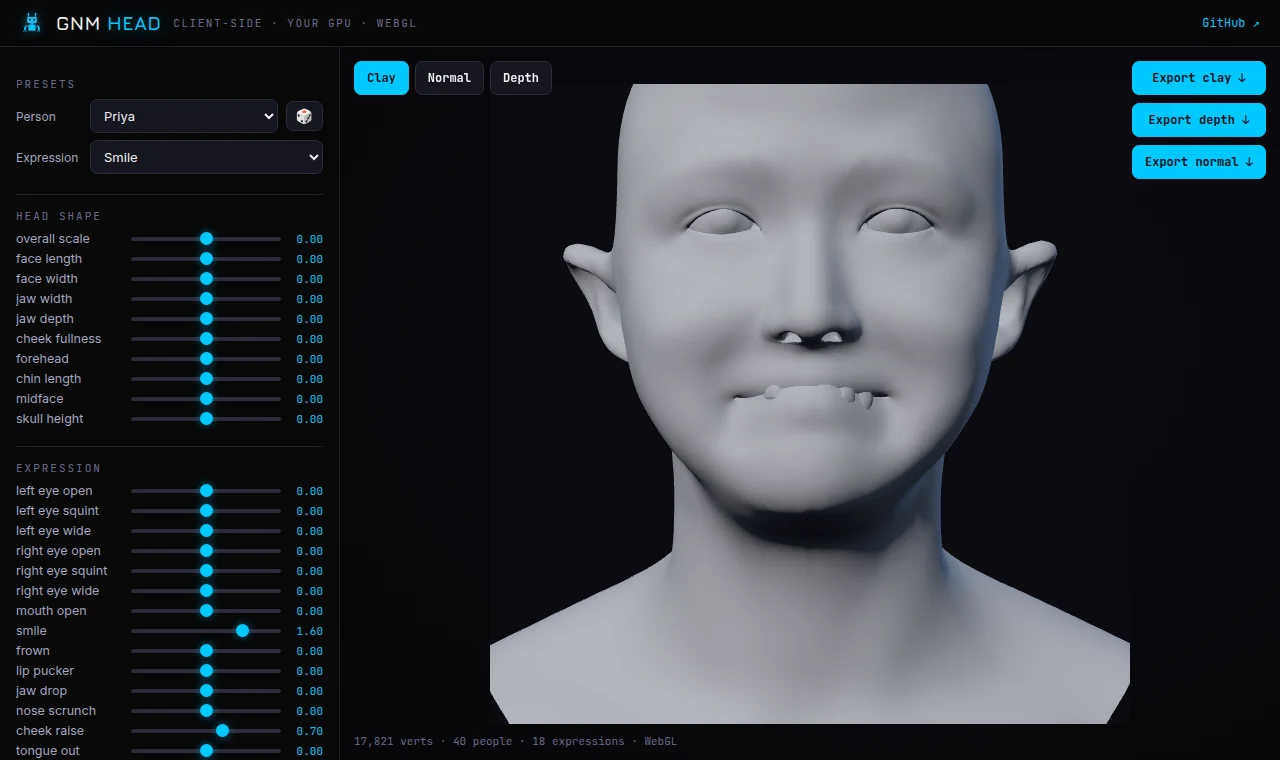The width and height of the screenshot is (1280, 760).
Task: Open the GitHub link
Action: click(1231, 23)
